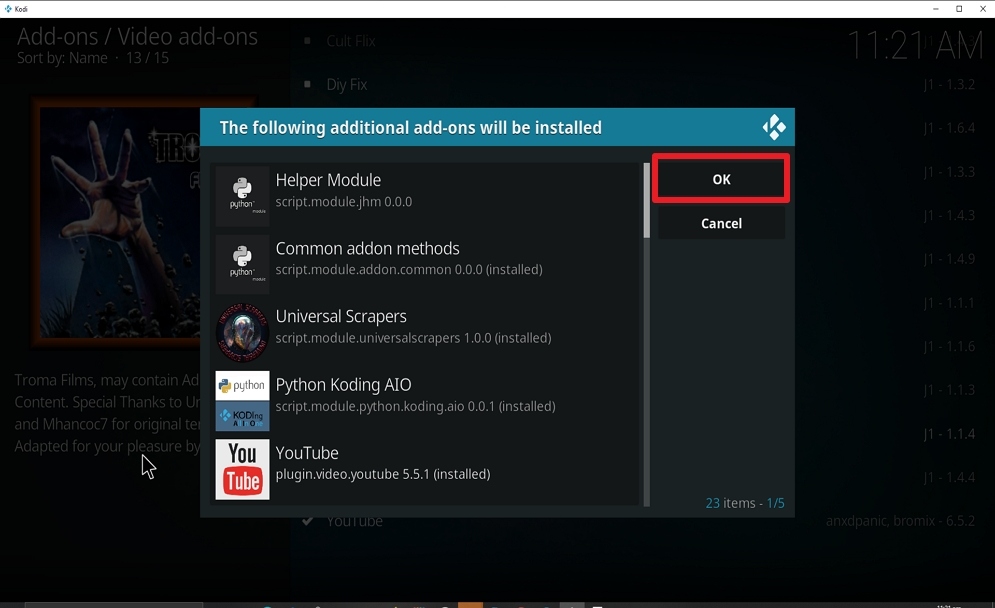This screenshot has width=995, height=608.
Task: Select the Python Koding AIO entry
Action: click(425, 401)
